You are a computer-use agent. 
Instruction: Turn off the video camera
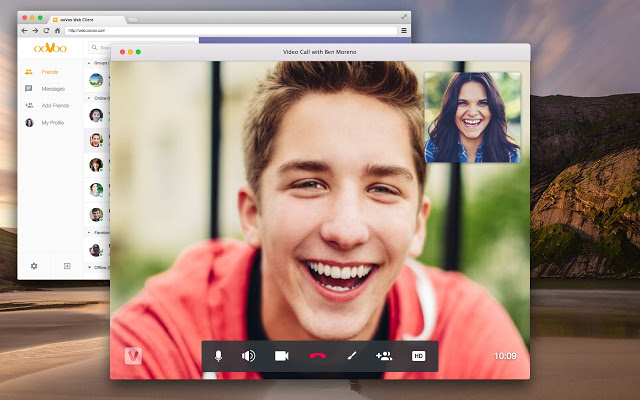282,356
